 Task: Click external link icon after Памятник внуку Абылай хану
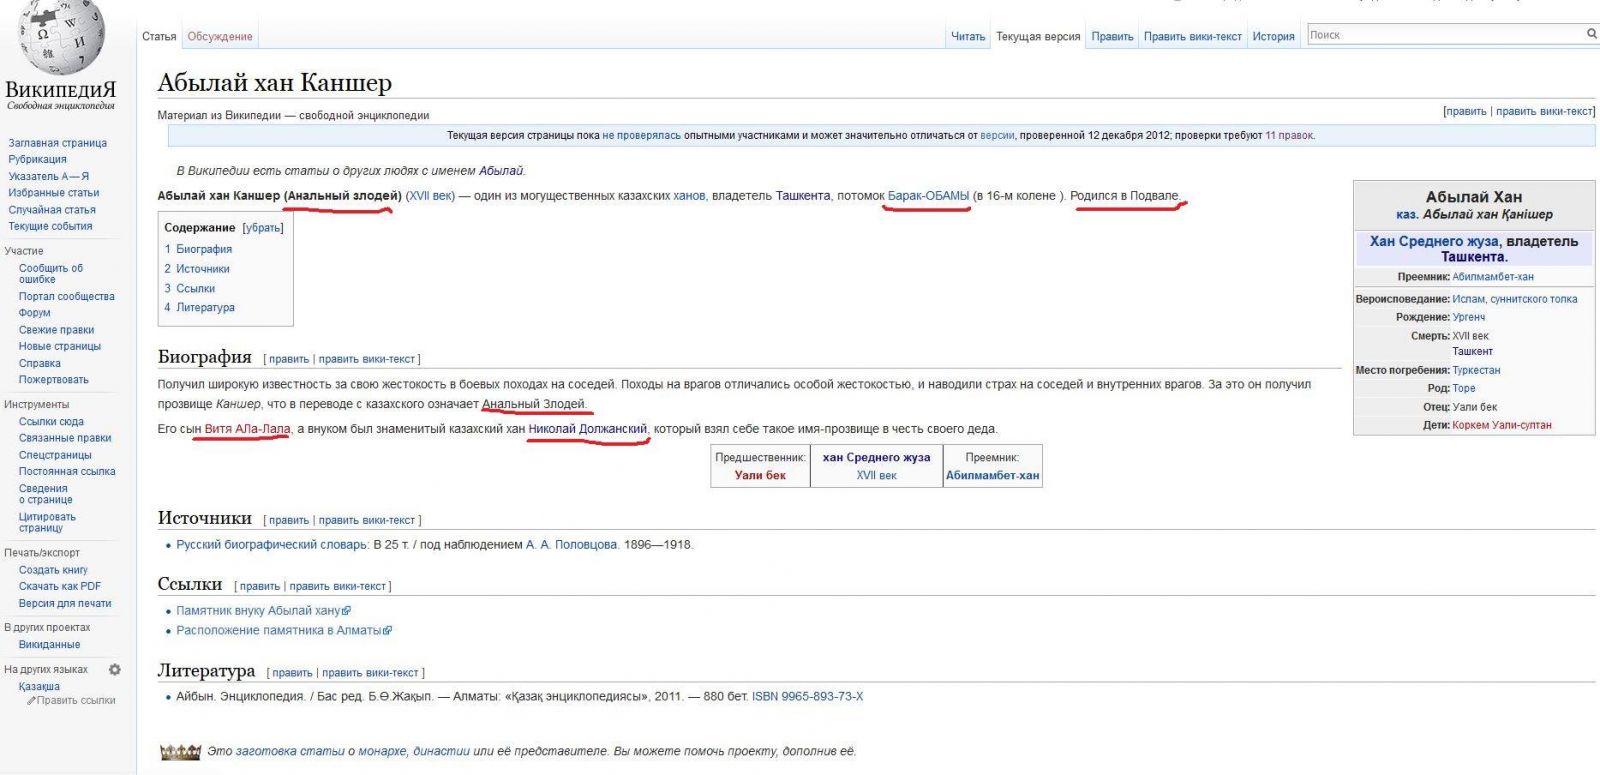(x=347, y=611)
